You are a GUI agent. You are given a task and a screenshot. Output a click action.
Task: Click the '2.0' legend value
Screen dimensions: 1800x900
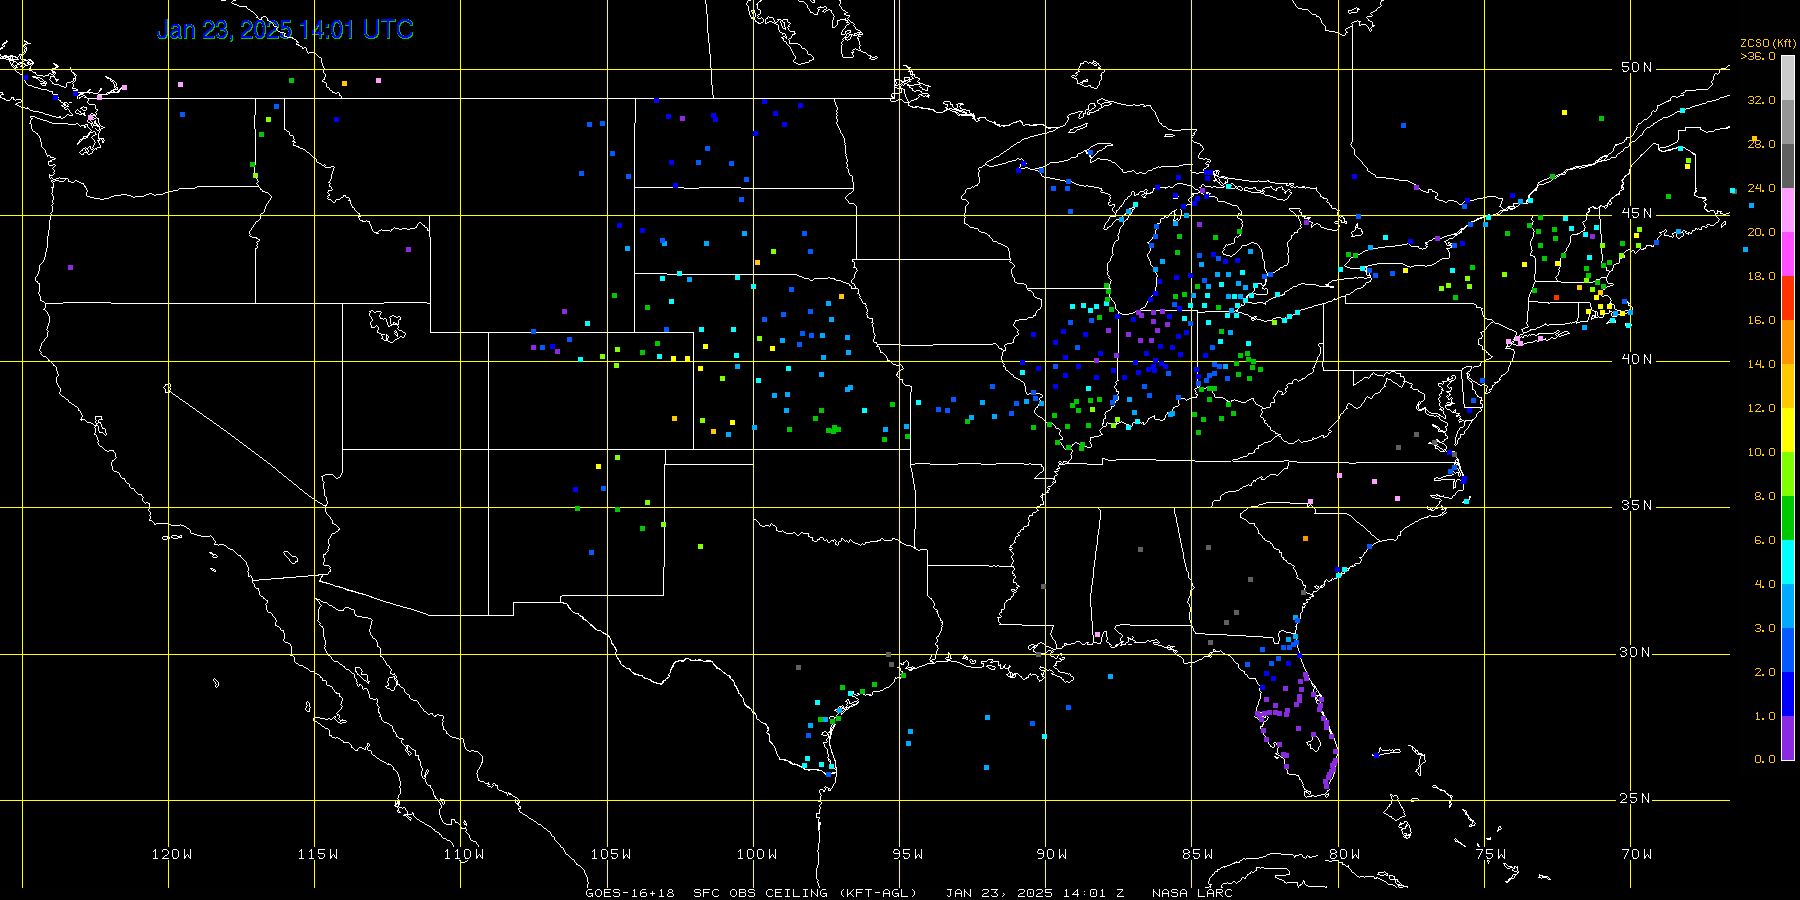pos(1765,672)
